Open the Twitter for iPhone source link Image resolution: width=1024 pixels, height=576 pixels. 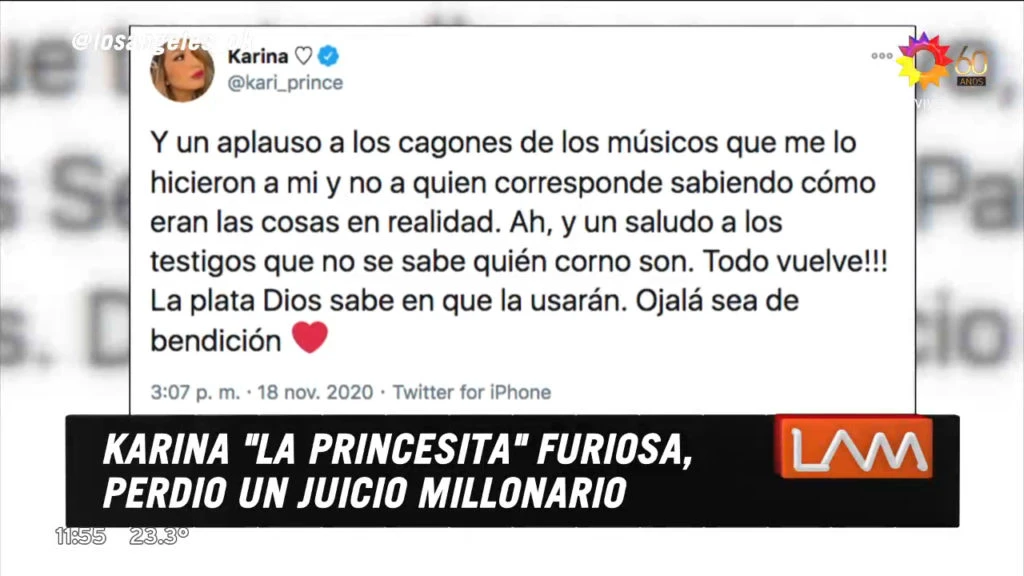tap(472, 392)
